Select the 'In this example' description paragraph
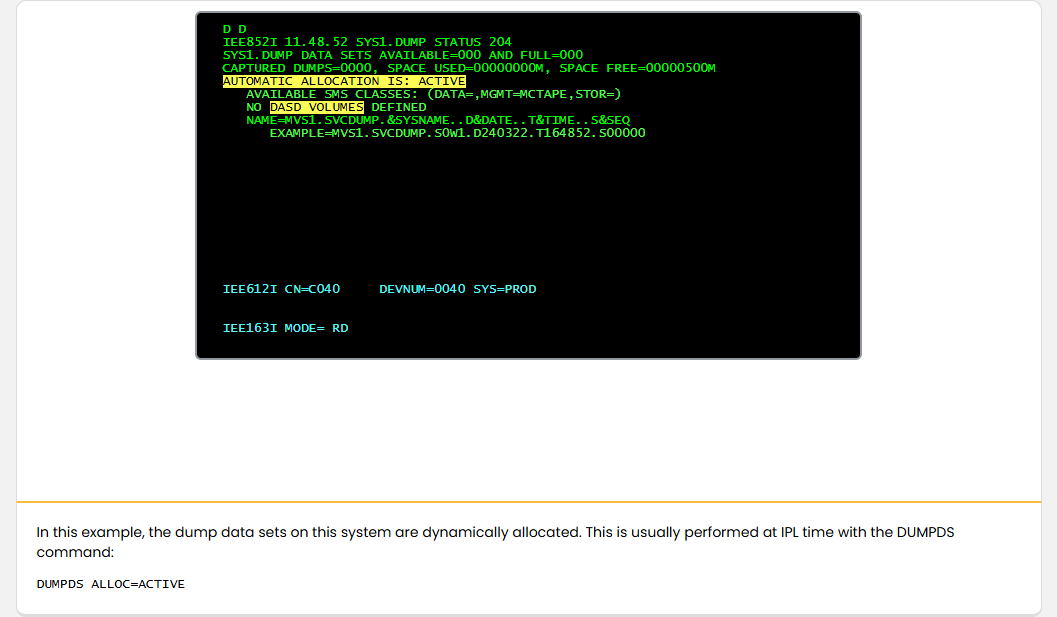The height and width of the screenshot is (617, 1057). (x=495, y=542)
